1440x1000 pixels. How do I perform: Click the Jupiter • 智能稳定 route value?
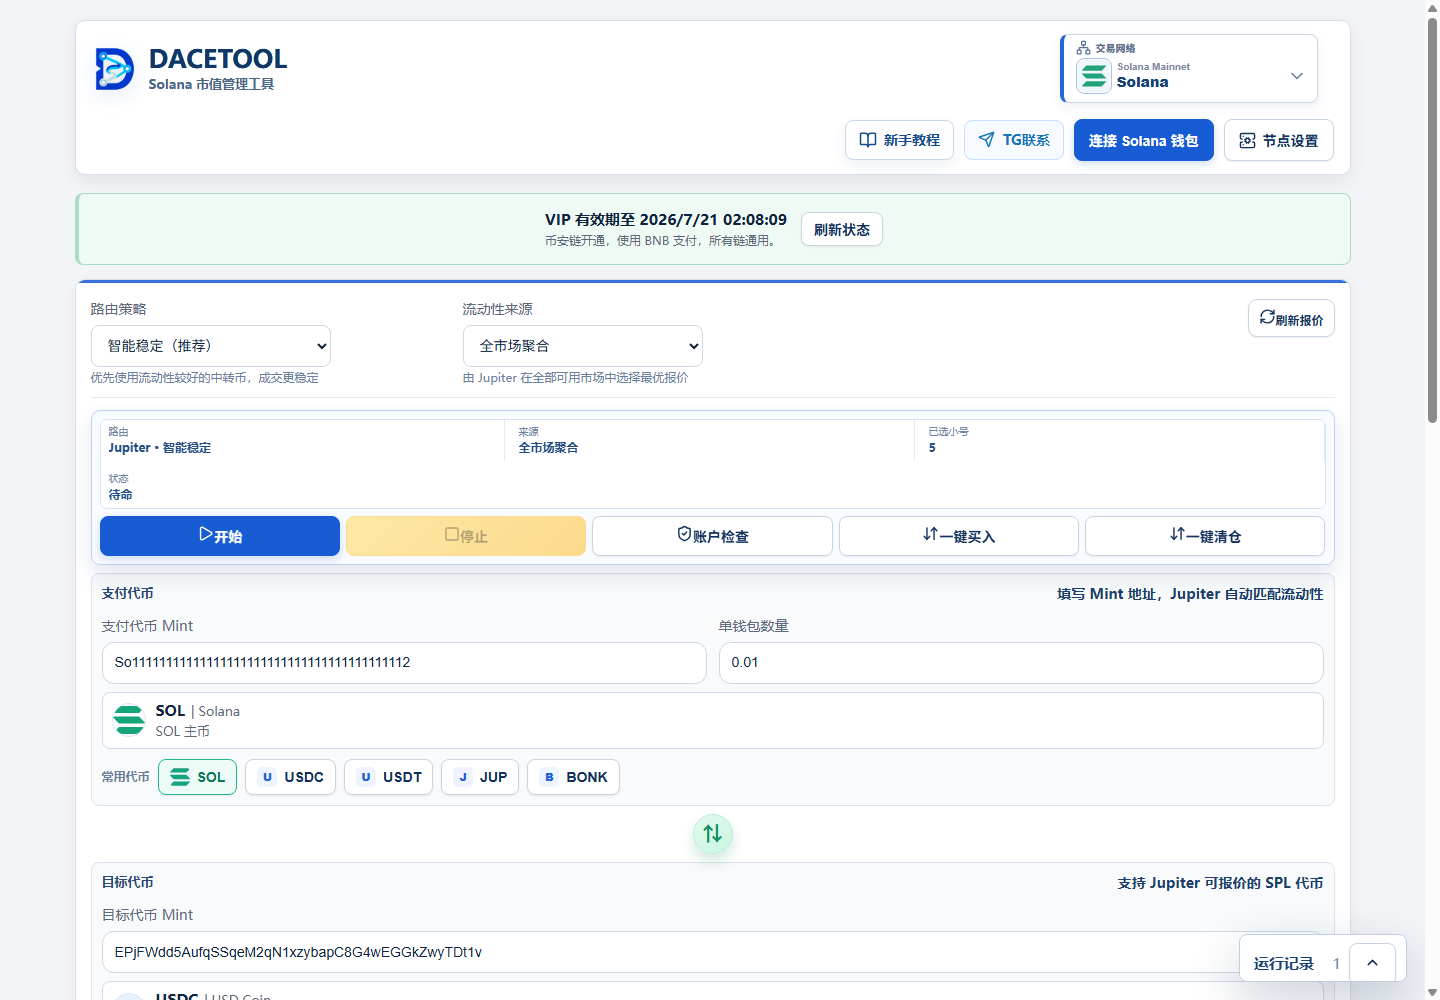coord(160,448)
